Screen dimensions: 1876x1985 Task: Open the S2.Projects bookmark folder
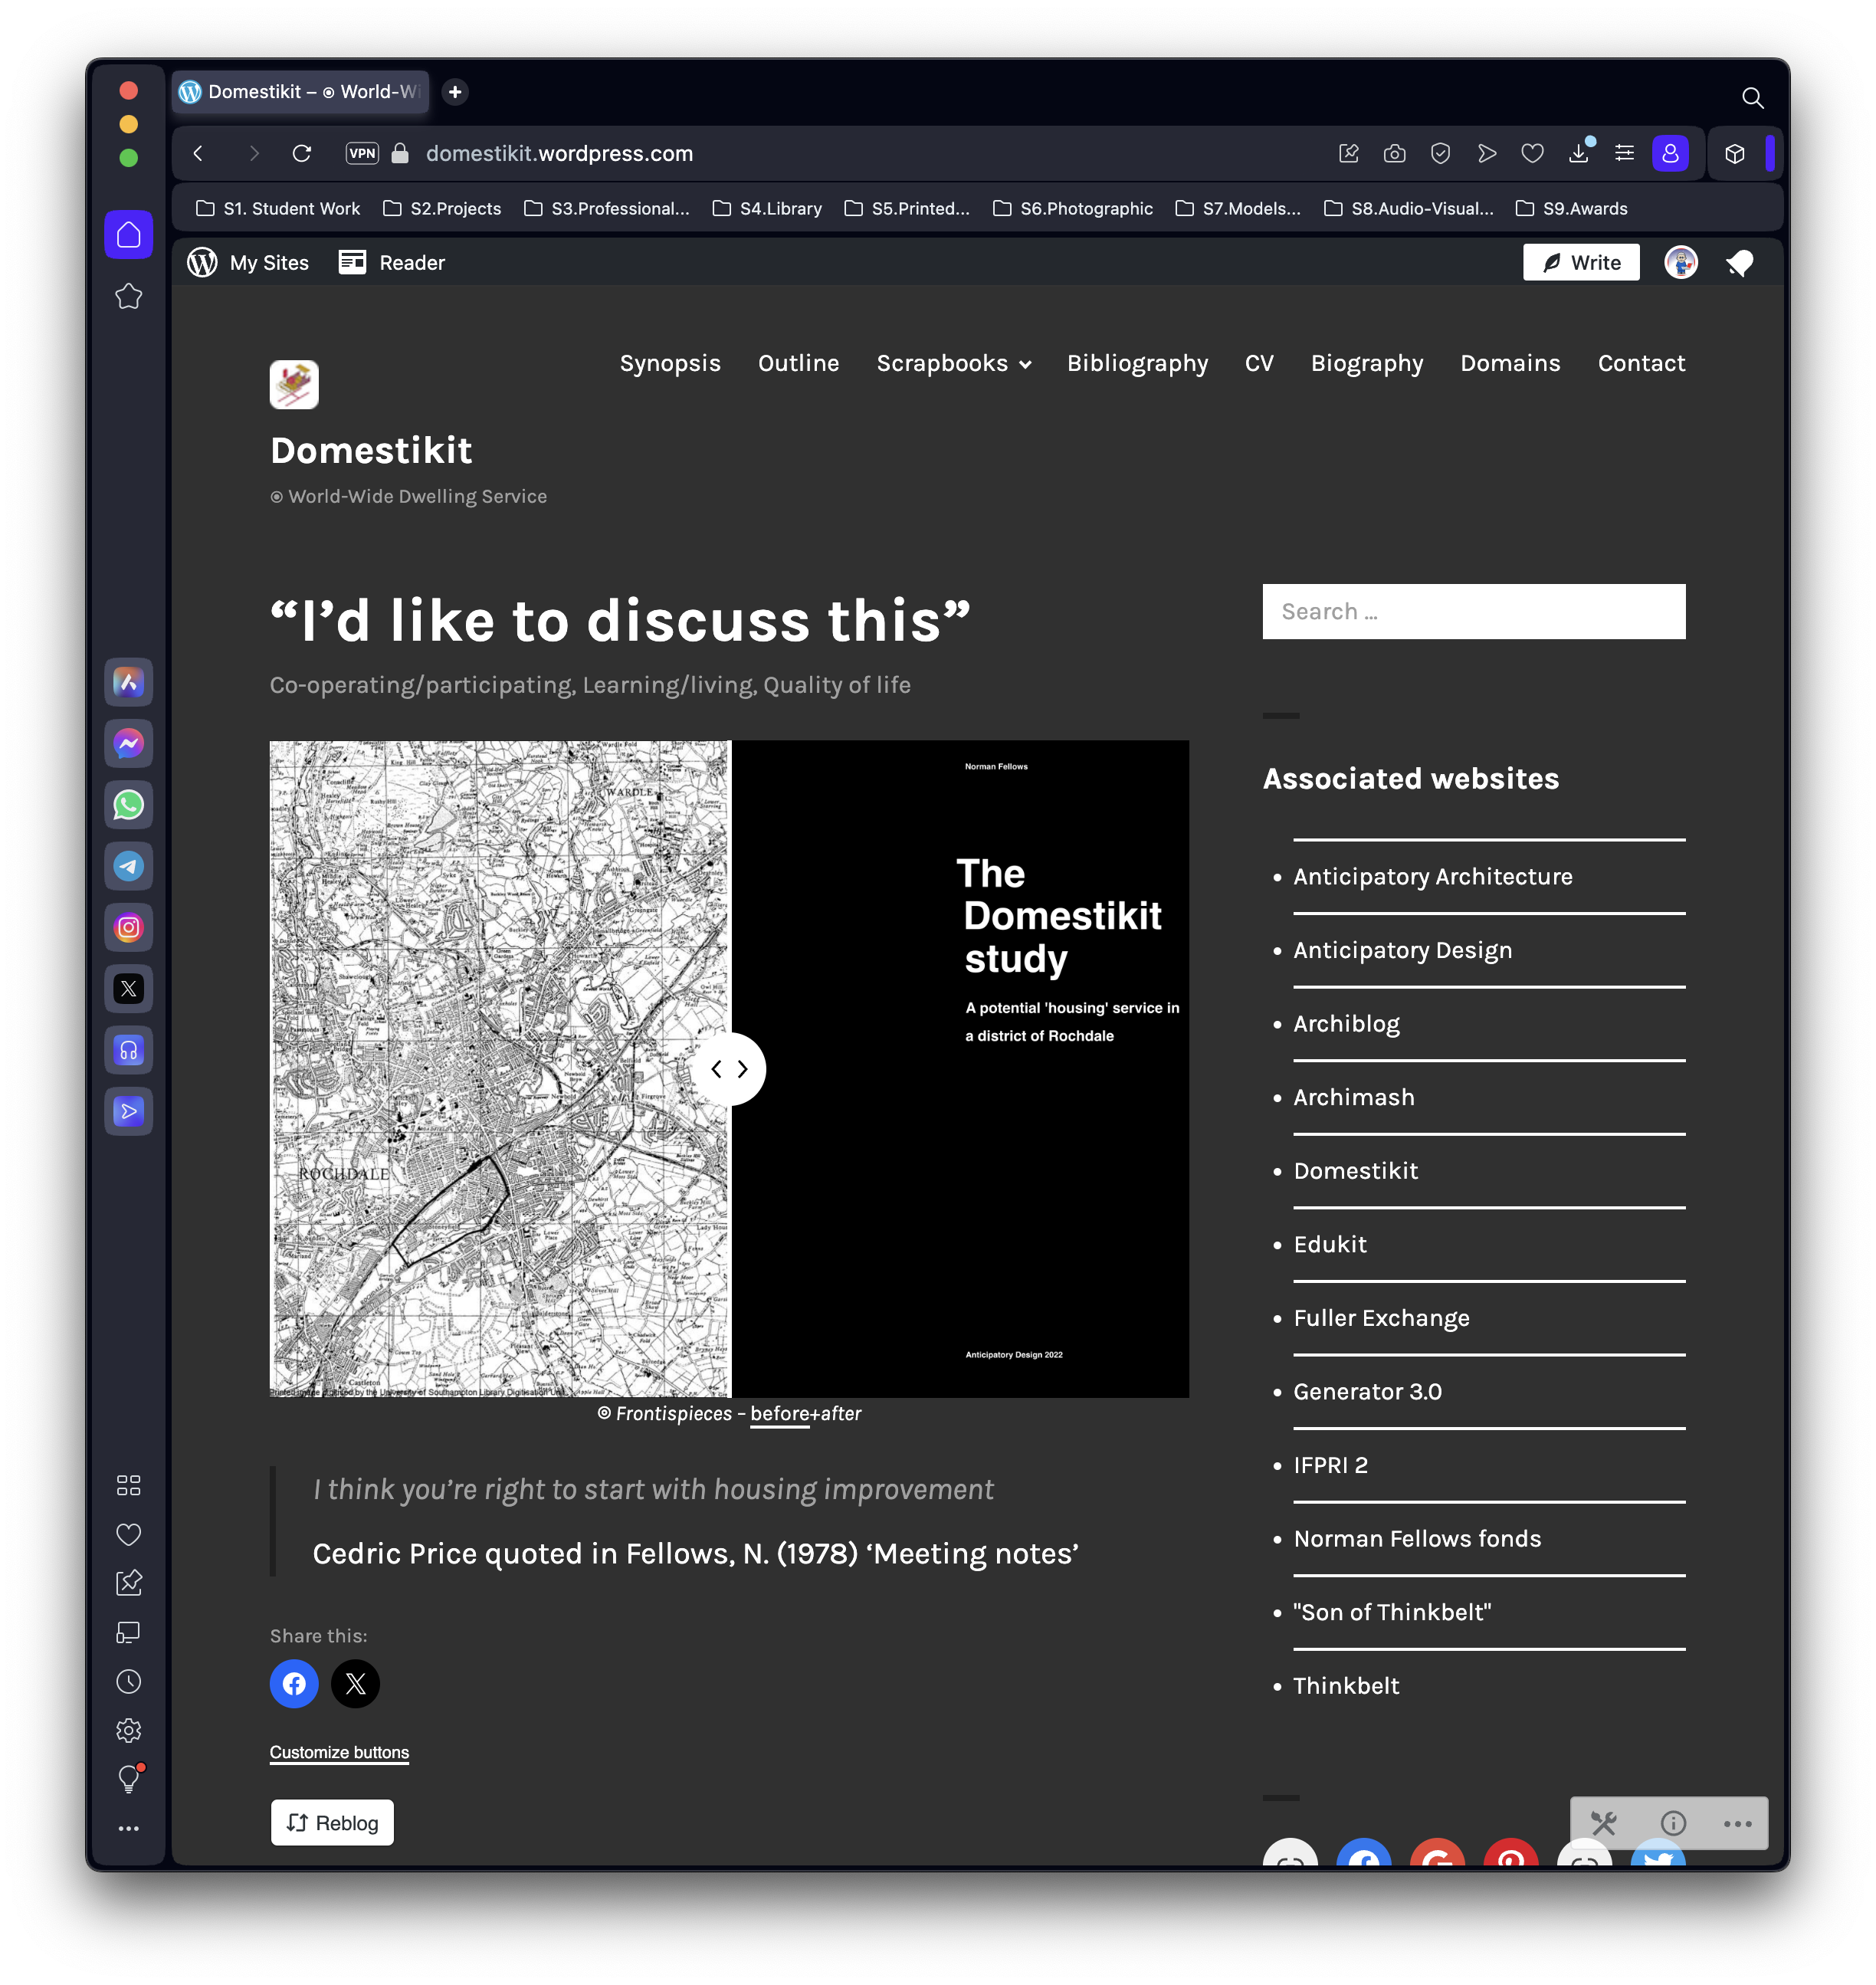click(x=442, y=209)
